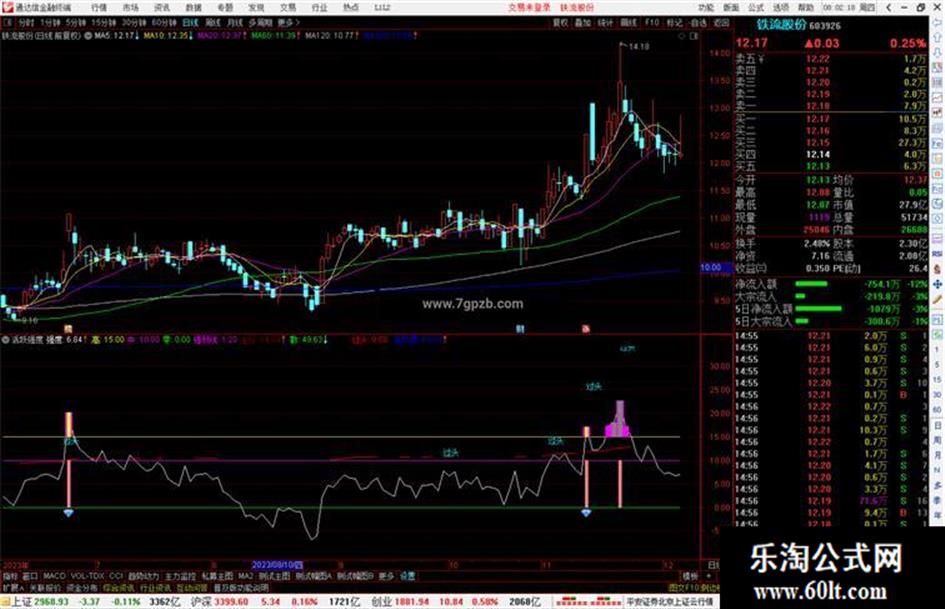
Task: Click the 创业 index in status bar
Action: tap(381, 602)
